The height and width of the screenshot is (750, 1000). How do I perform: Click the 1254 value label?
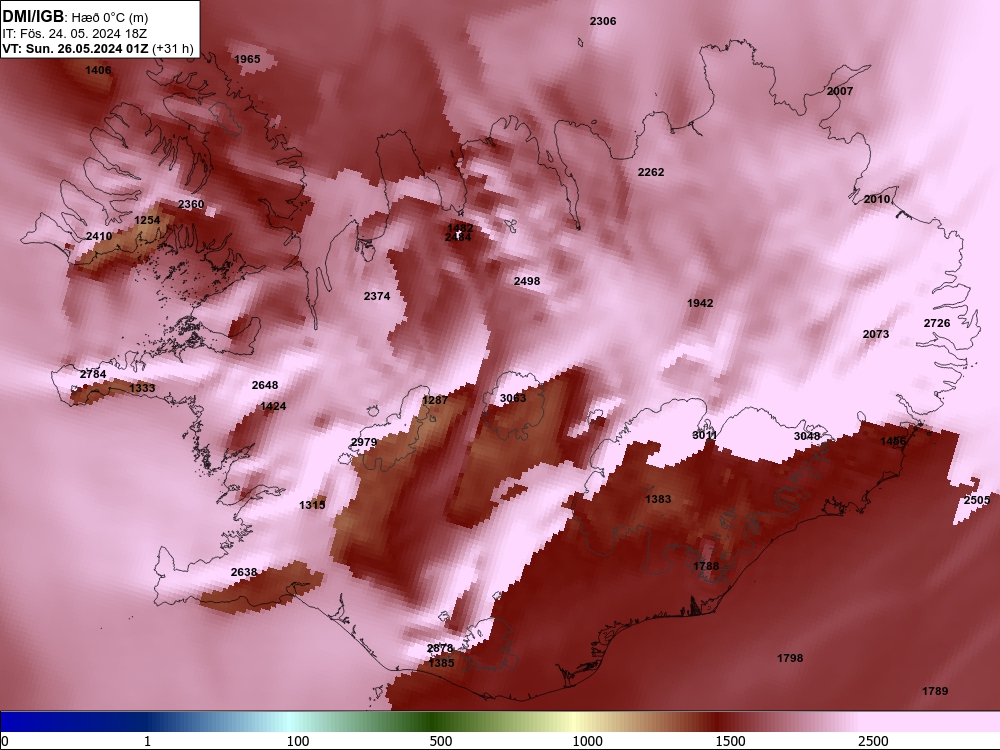[x=147, y=220]
